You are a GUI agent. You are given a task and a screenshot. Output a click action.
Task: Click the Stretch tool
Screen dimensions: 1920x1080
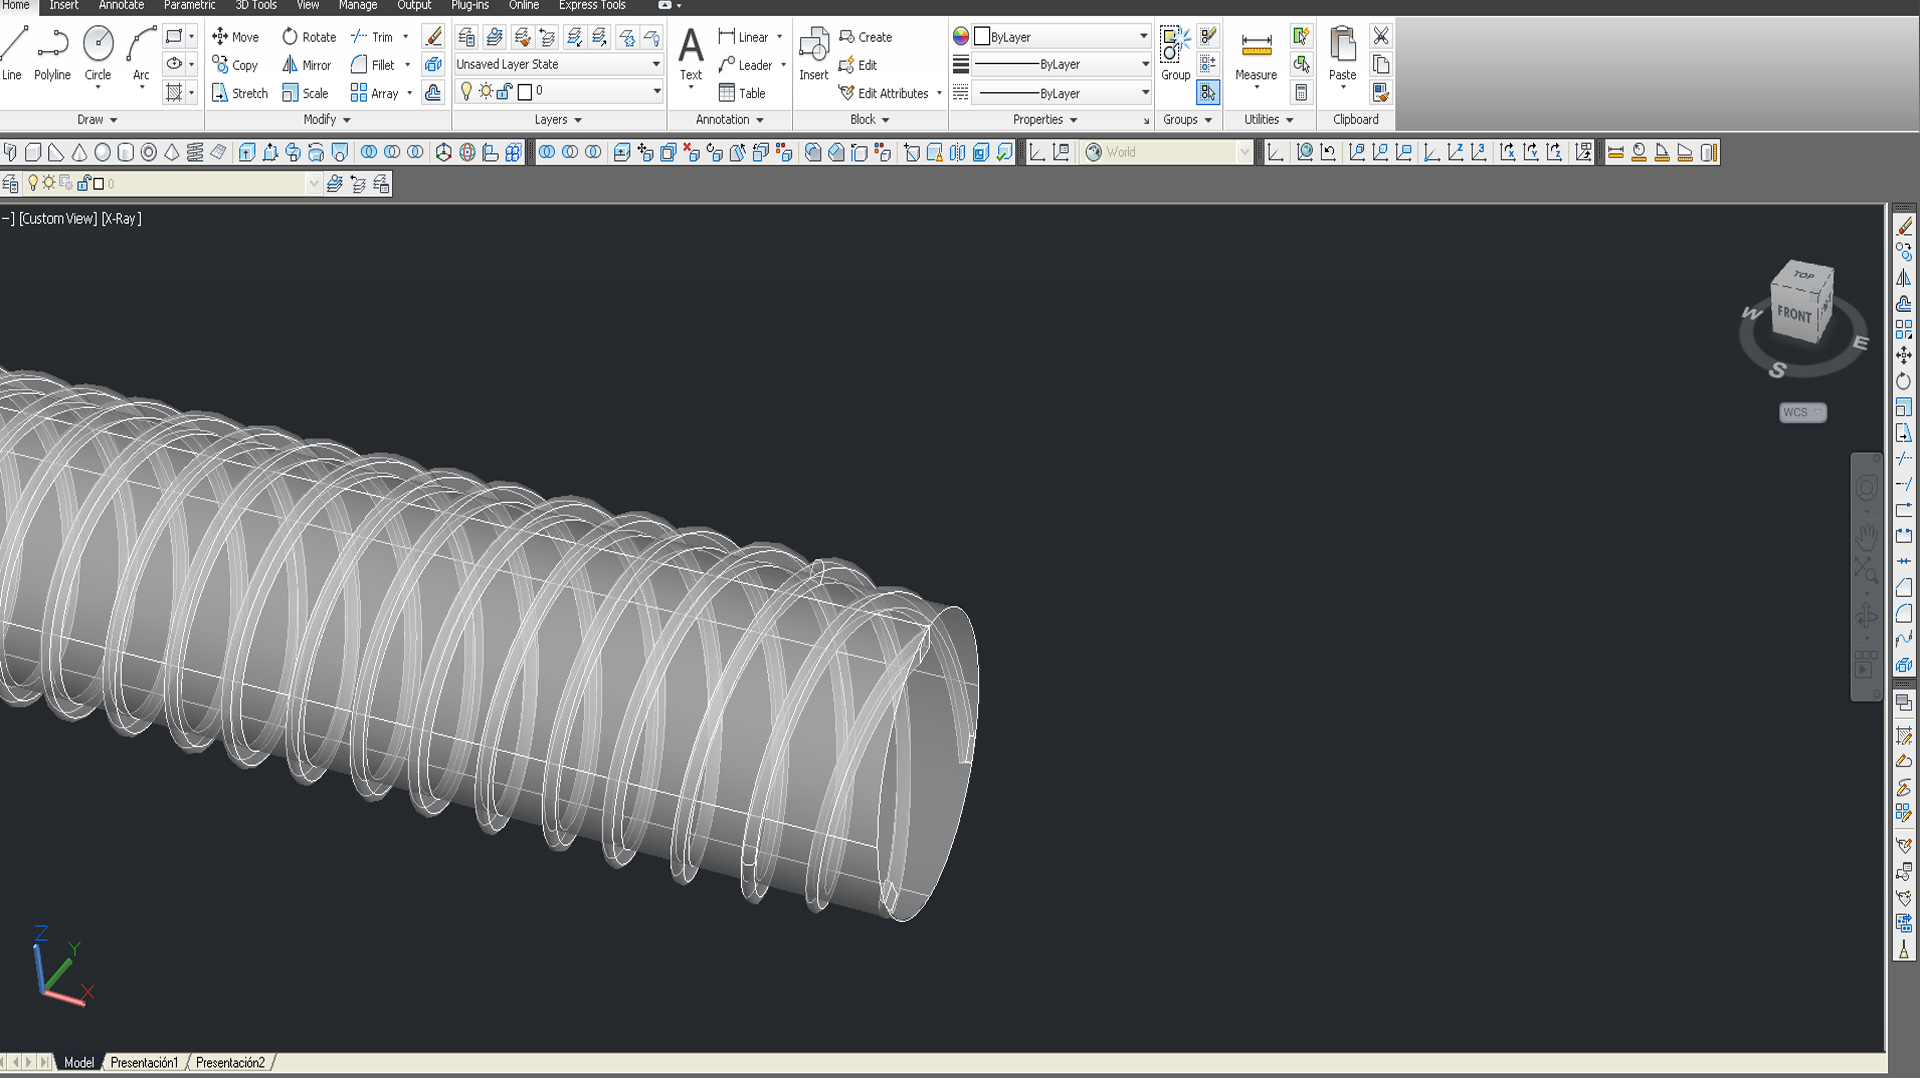coord(240,93)
